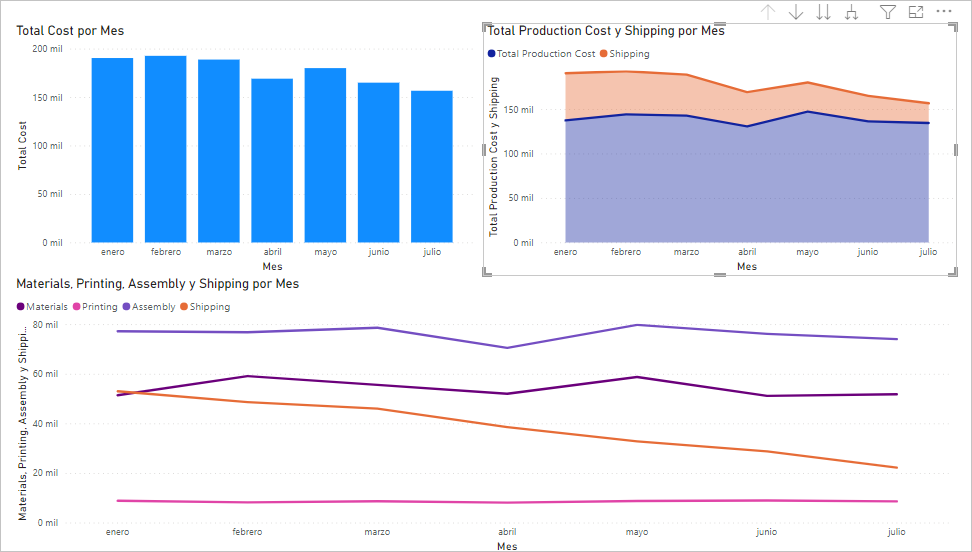Open more options ellipsis on area chart
Viewport: 972px width, 552px height.
943,11
